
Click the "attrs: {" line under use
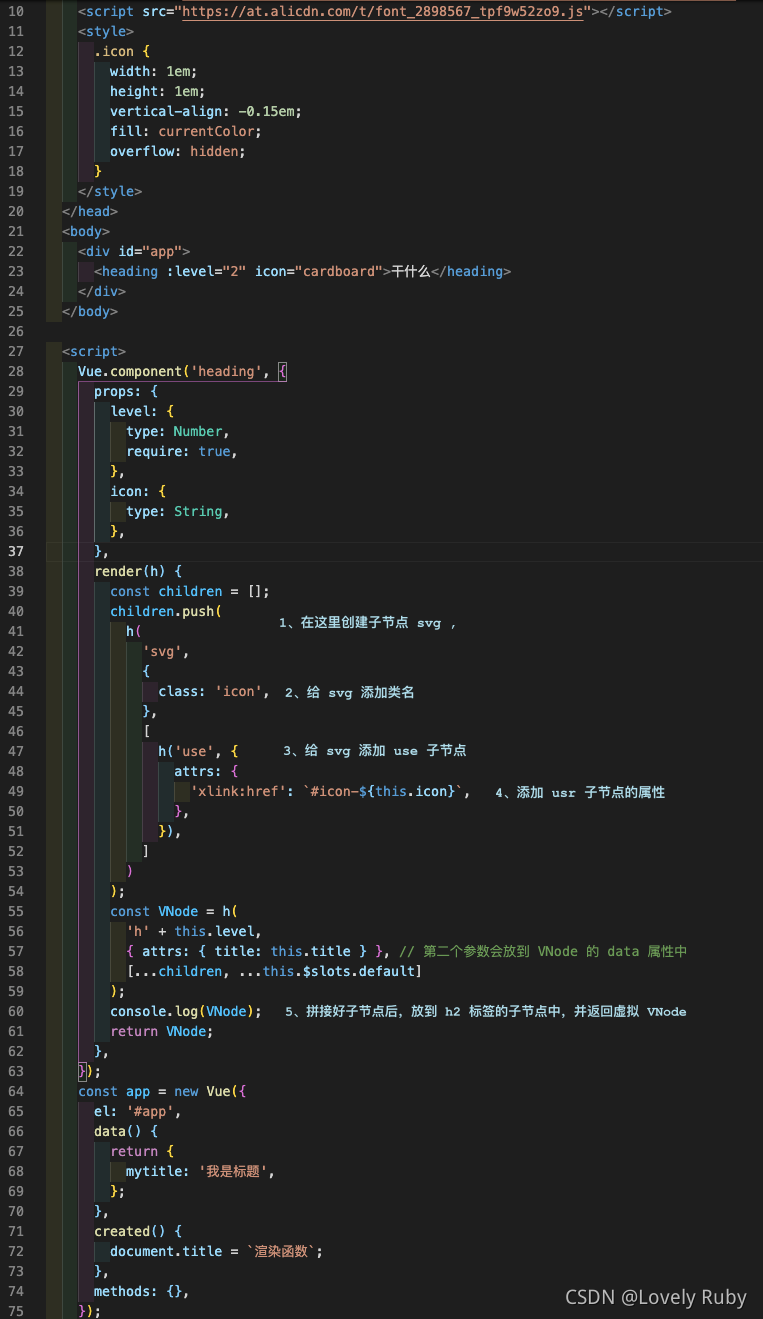pos(206,771)
